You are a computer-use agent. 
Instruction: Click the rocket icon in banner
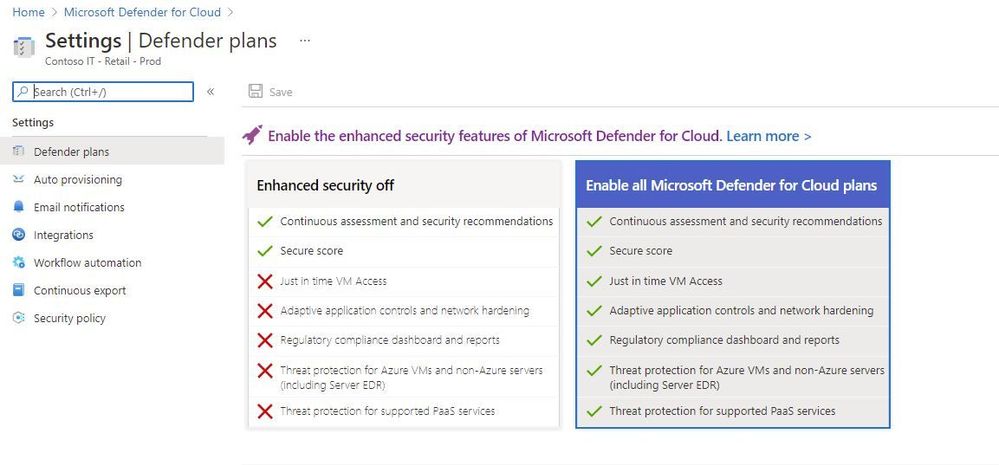click(x=252, y=135)
